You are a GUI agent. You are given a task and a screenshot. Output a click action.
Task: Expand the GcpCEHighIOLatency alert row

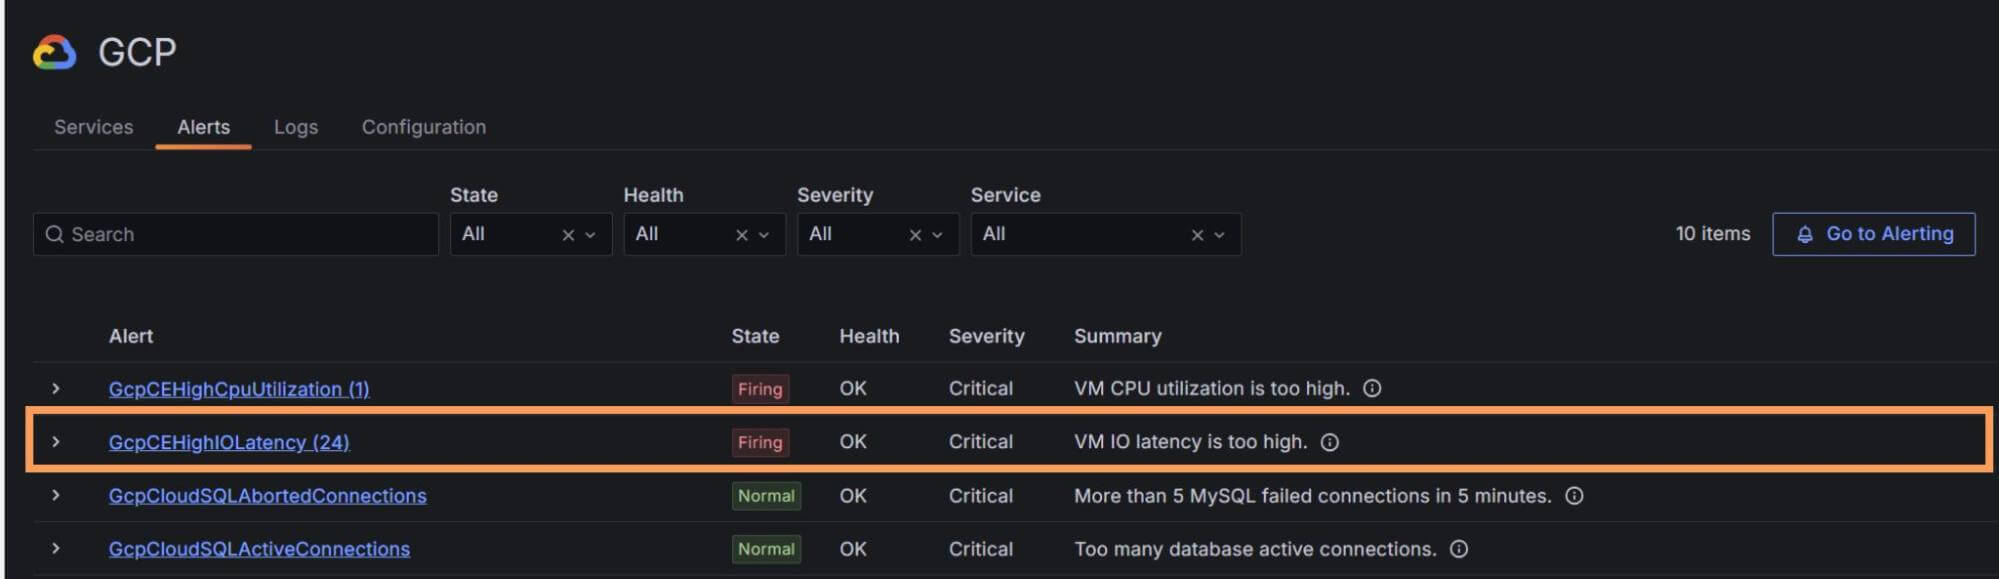point(56,442)
